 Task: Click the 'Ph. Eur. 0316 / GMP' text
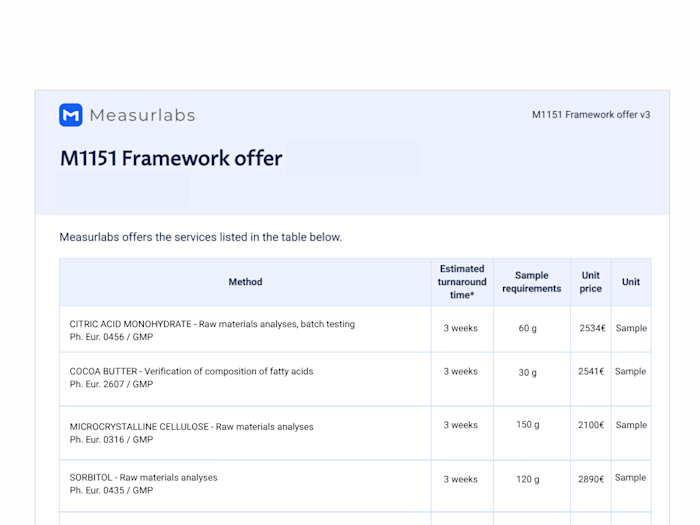(x=111, y=440)
